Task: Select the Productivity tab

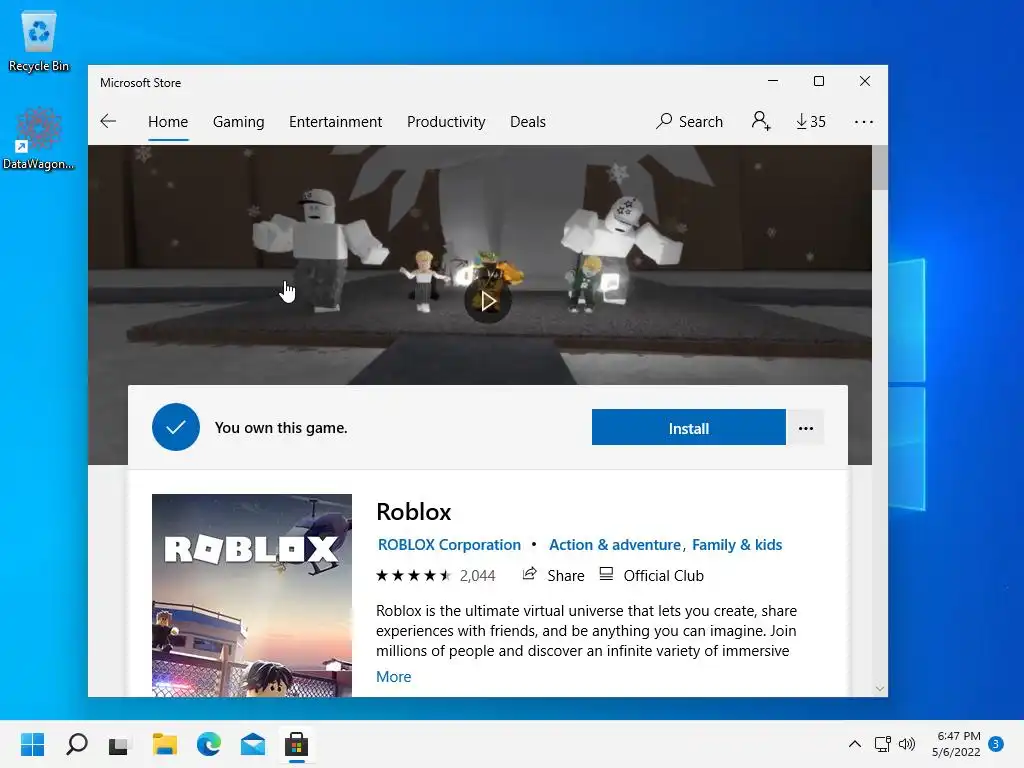Action: coord(446,121)
